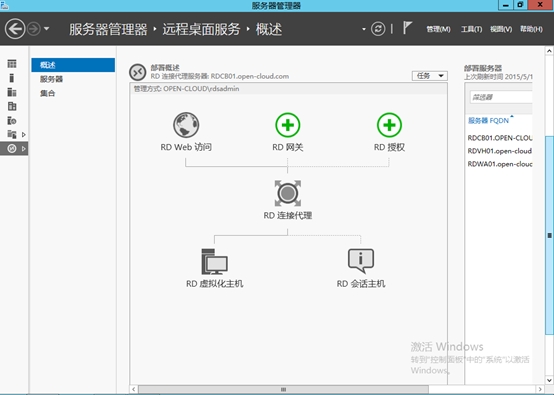Select the Local Server sidebar icon
This screenshot has height=395, width=554.
click(x=12, y=78)
